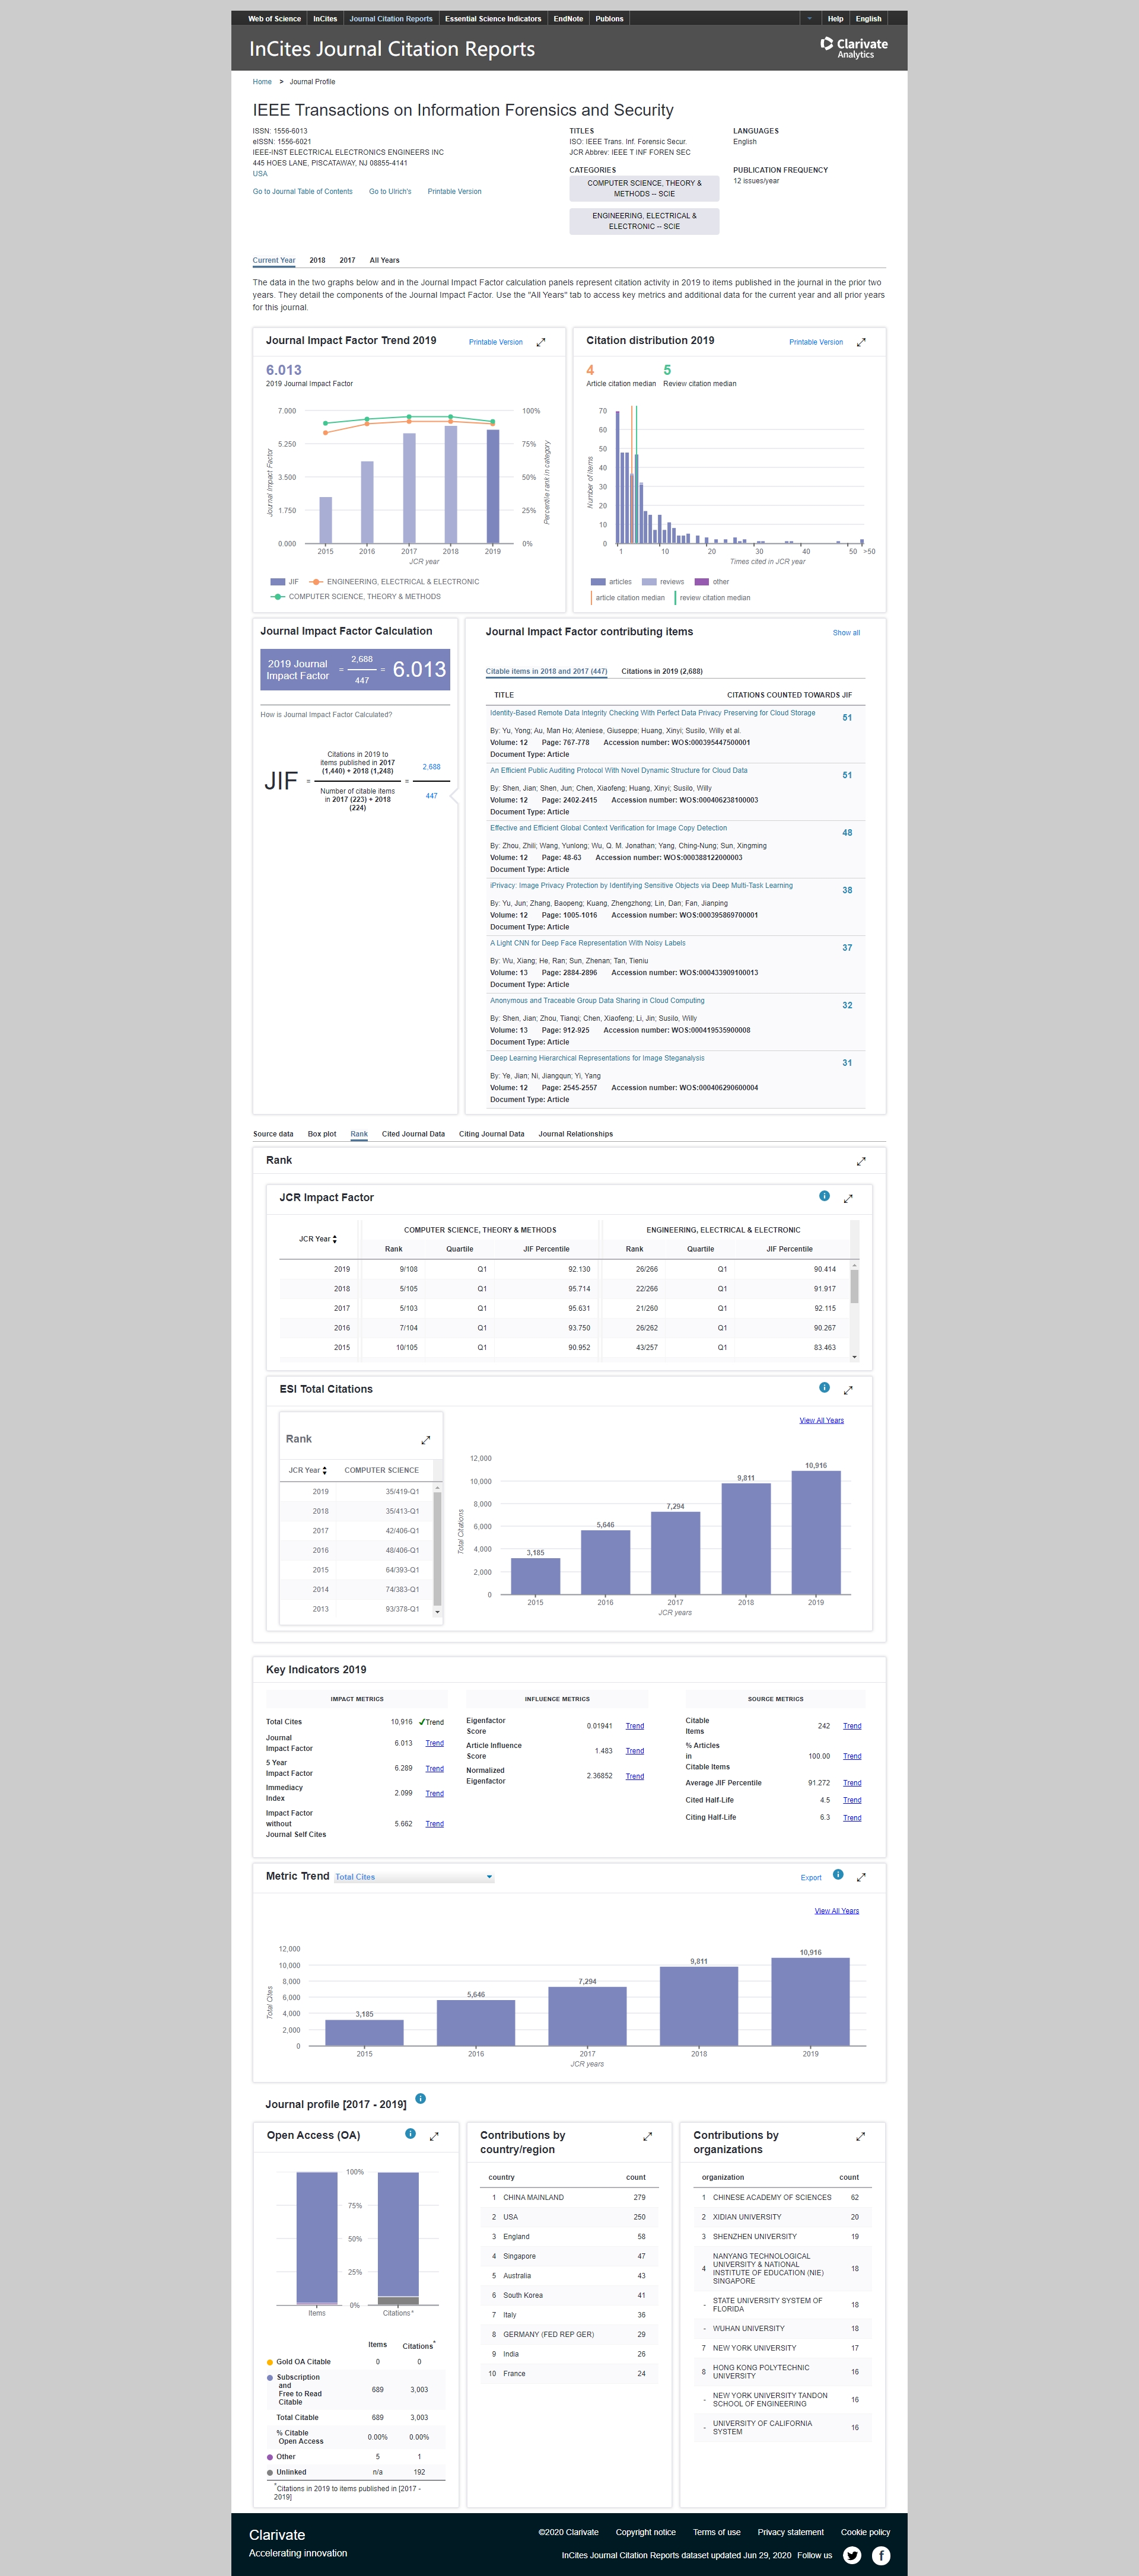1139x2576 pixels.
Task: Click the 2,688 numerator value link
Action: [x=431, y=767]
